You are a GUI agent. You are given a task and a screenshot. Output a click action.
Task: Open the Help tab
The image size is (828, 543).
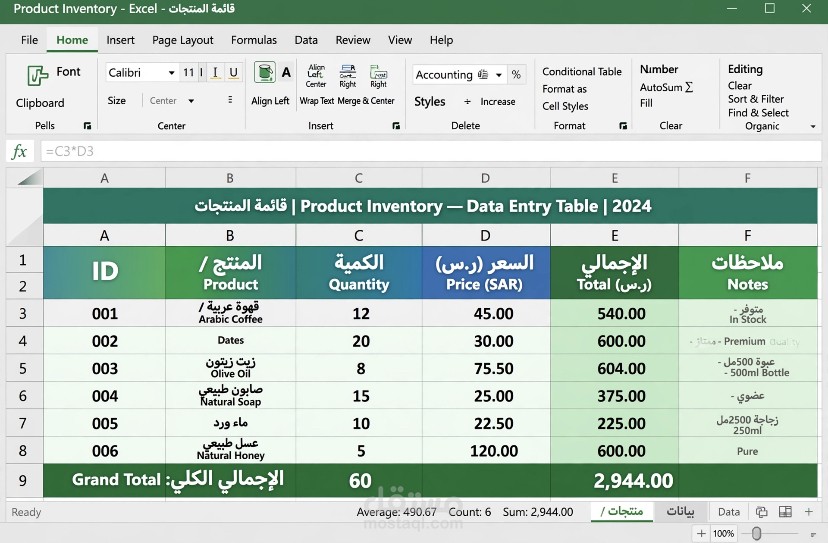click(441, 40)
